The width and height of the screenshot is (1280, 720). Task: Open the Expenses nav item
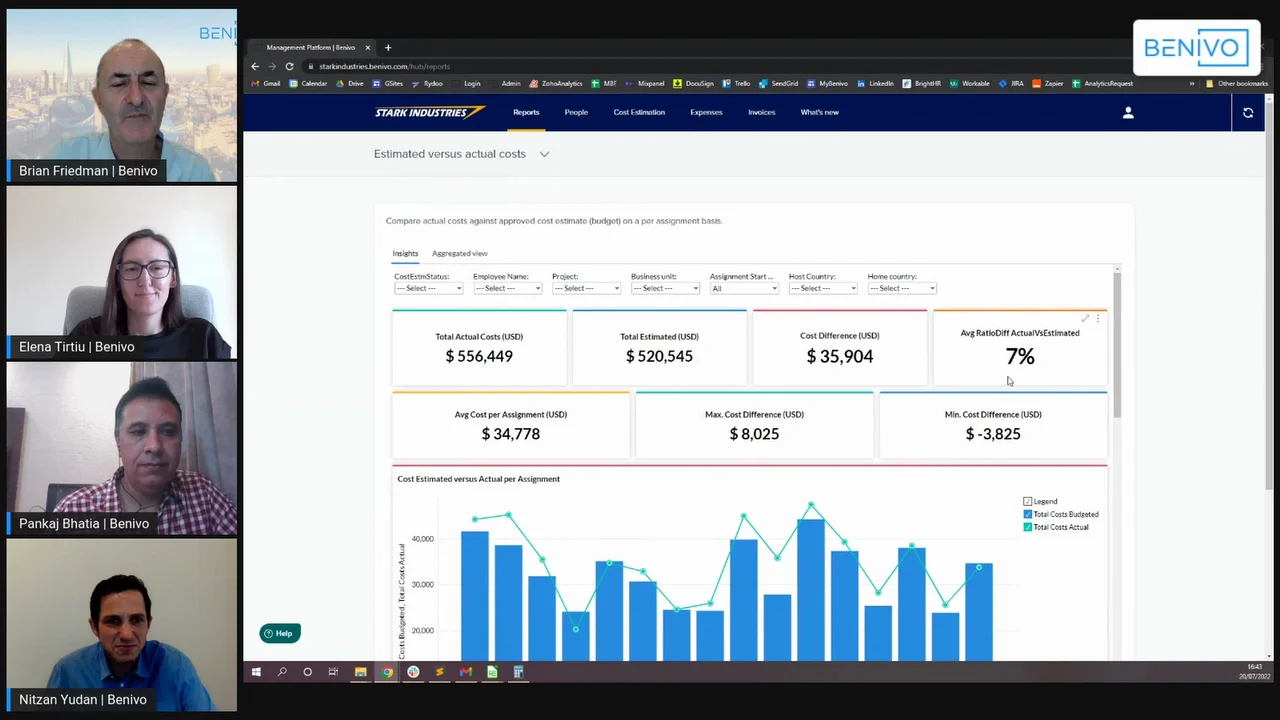click(x=706, y=112)
